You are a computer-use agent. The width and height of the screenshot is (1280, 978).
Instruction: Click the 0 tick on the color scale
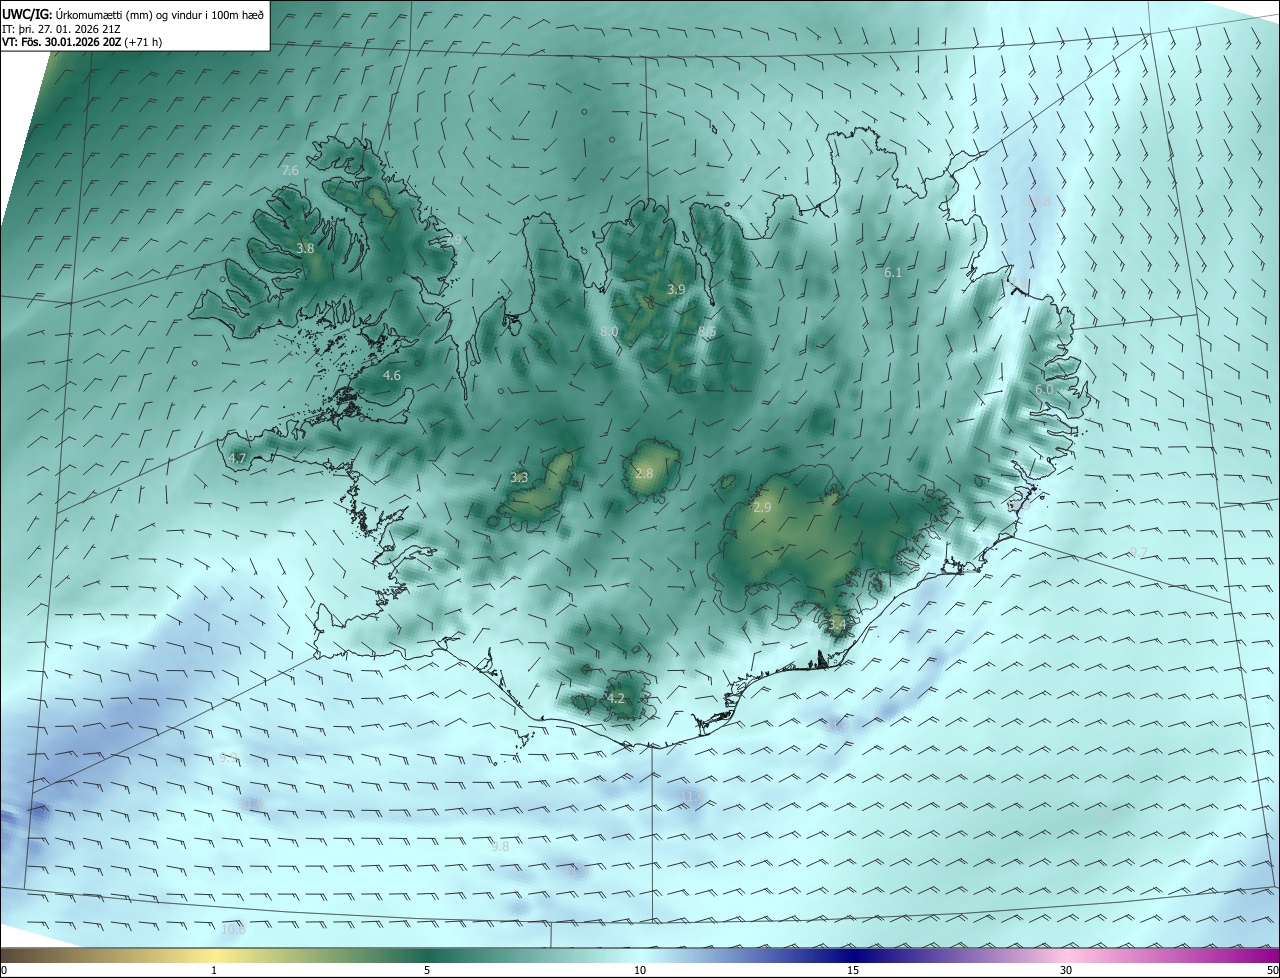(x=3, y=970)
